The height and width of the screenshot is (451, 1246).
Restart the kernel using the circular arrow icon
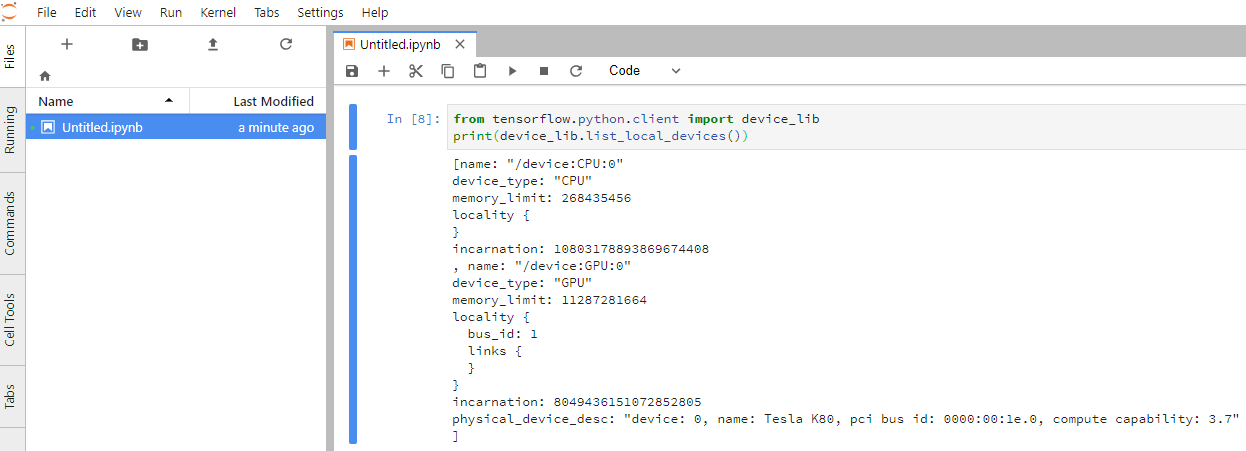pos(576,71)
